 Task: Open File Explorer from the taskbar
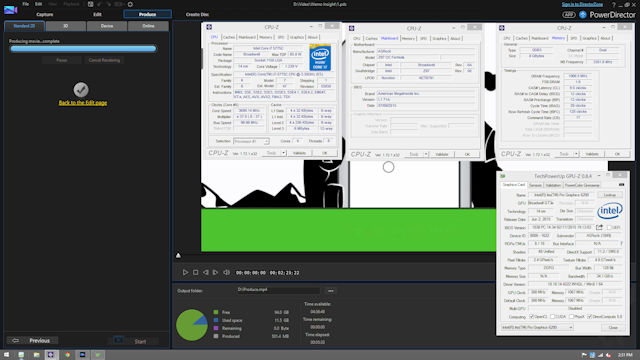(36, 355)
